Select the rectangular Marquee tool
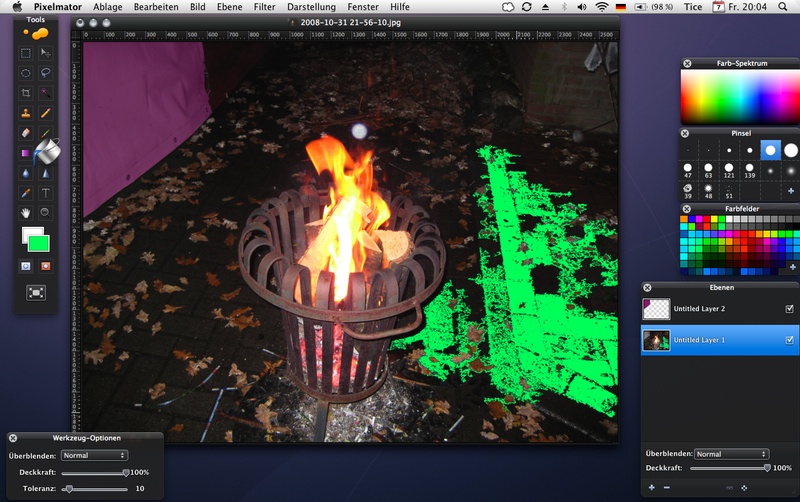This screenshot has height=502, width=800. (26, 53)
